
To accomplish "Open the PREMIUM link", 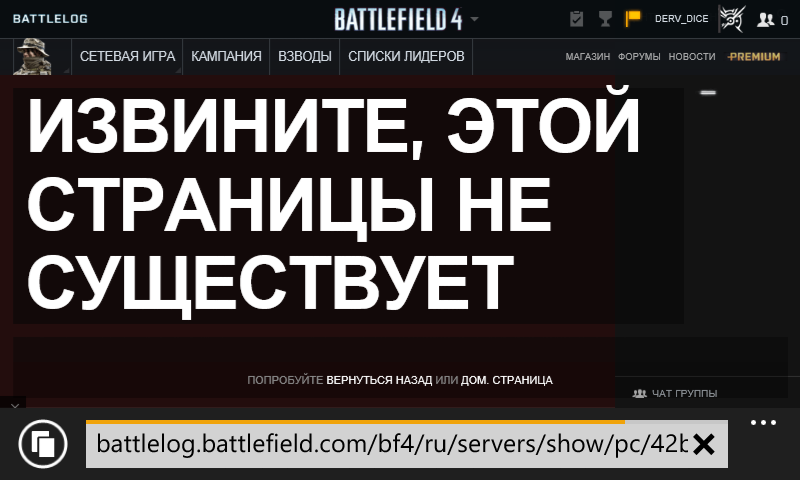I will (754, 57).
